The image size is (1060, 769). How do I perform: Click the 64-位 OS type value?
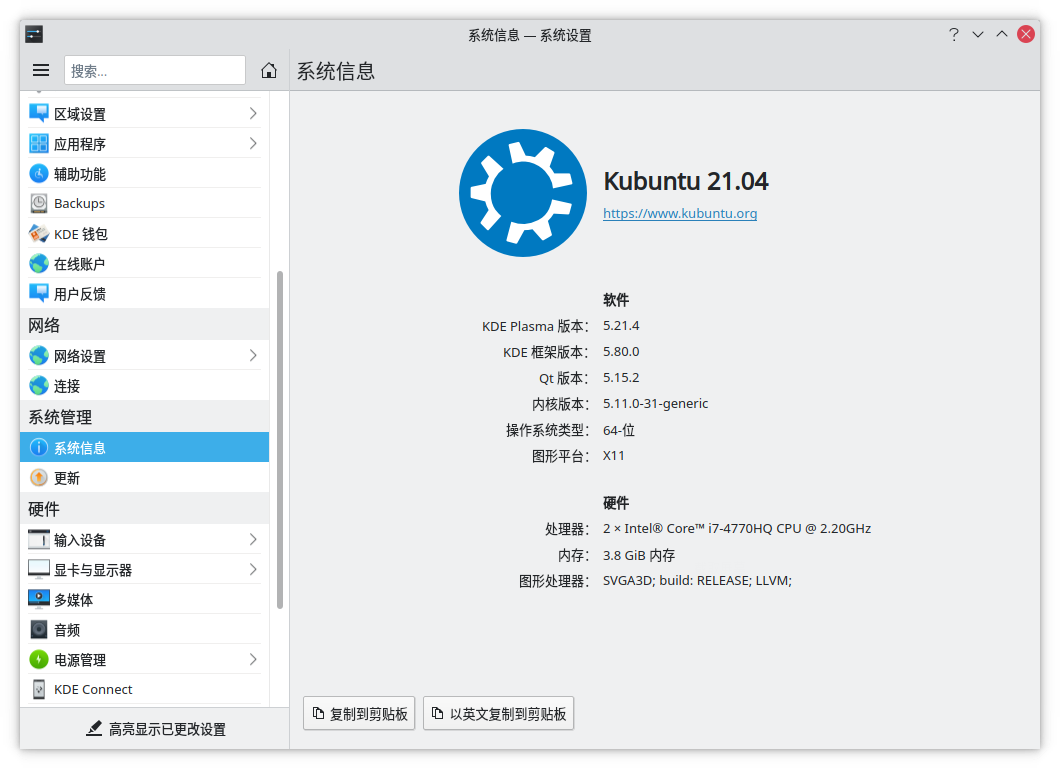pyautogui.click(x=619, y=430)
